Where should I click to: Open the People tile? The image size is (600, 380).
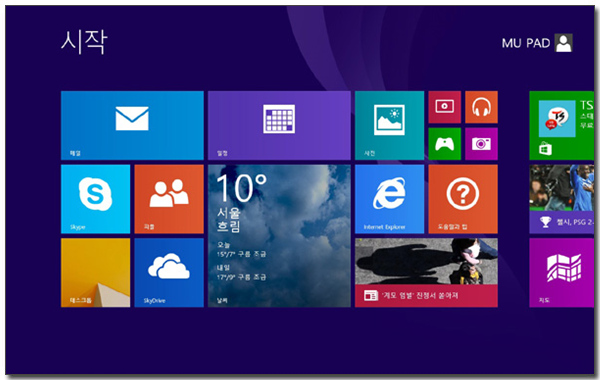coord(169,199)
